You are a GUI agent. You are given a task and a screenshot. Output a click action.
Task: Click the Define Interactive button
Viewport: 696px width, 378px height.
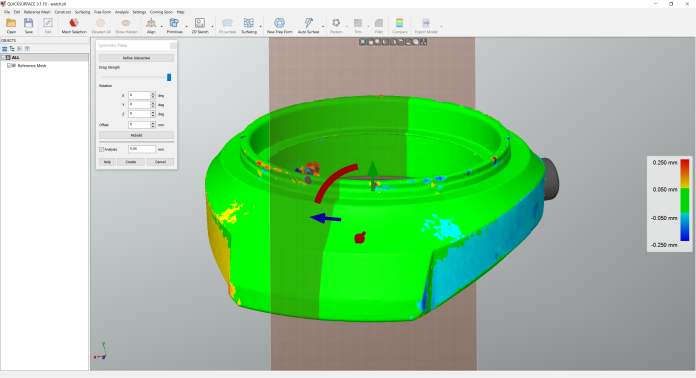click(x=136, y=58)
